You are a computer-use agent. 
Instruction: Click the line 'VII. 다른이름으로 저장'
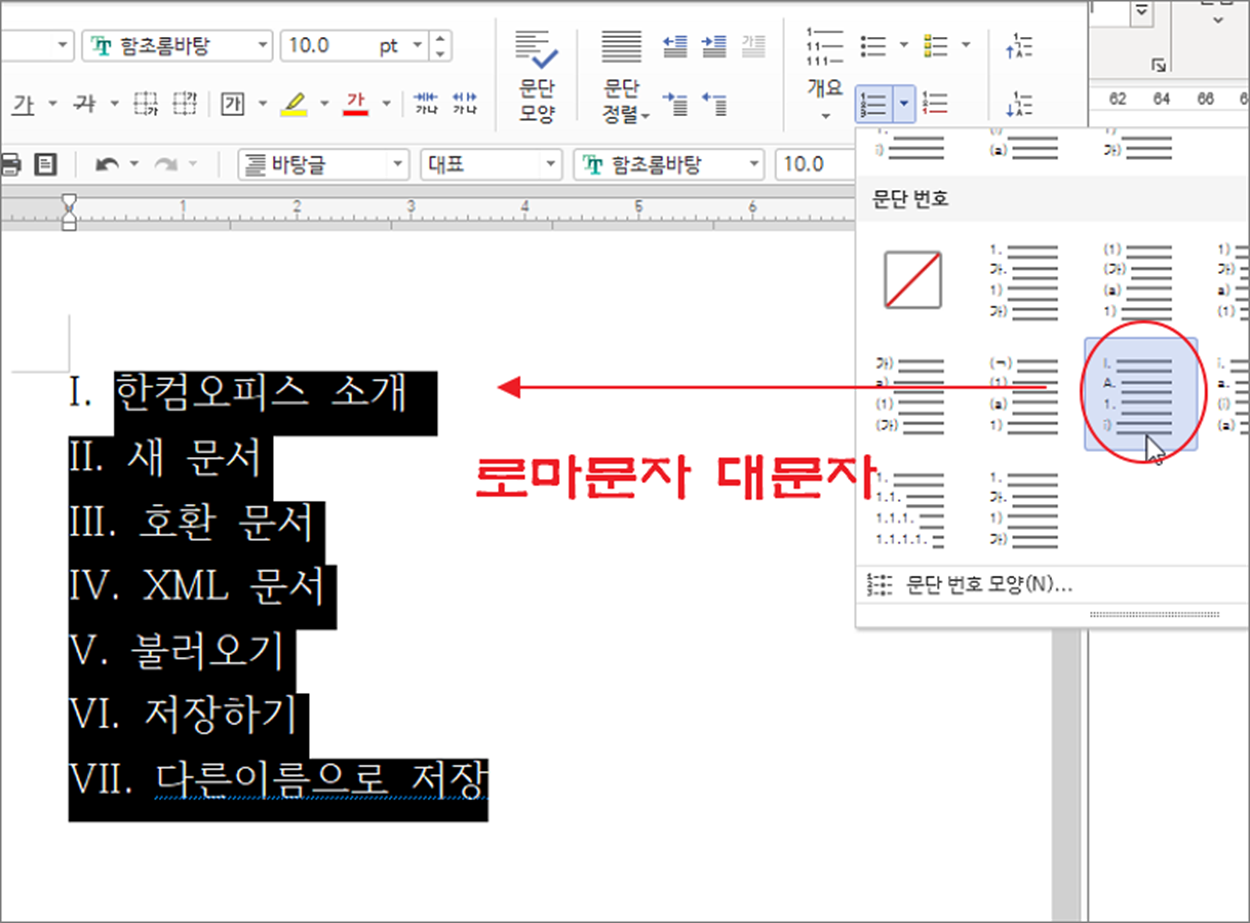click(278, 779)
